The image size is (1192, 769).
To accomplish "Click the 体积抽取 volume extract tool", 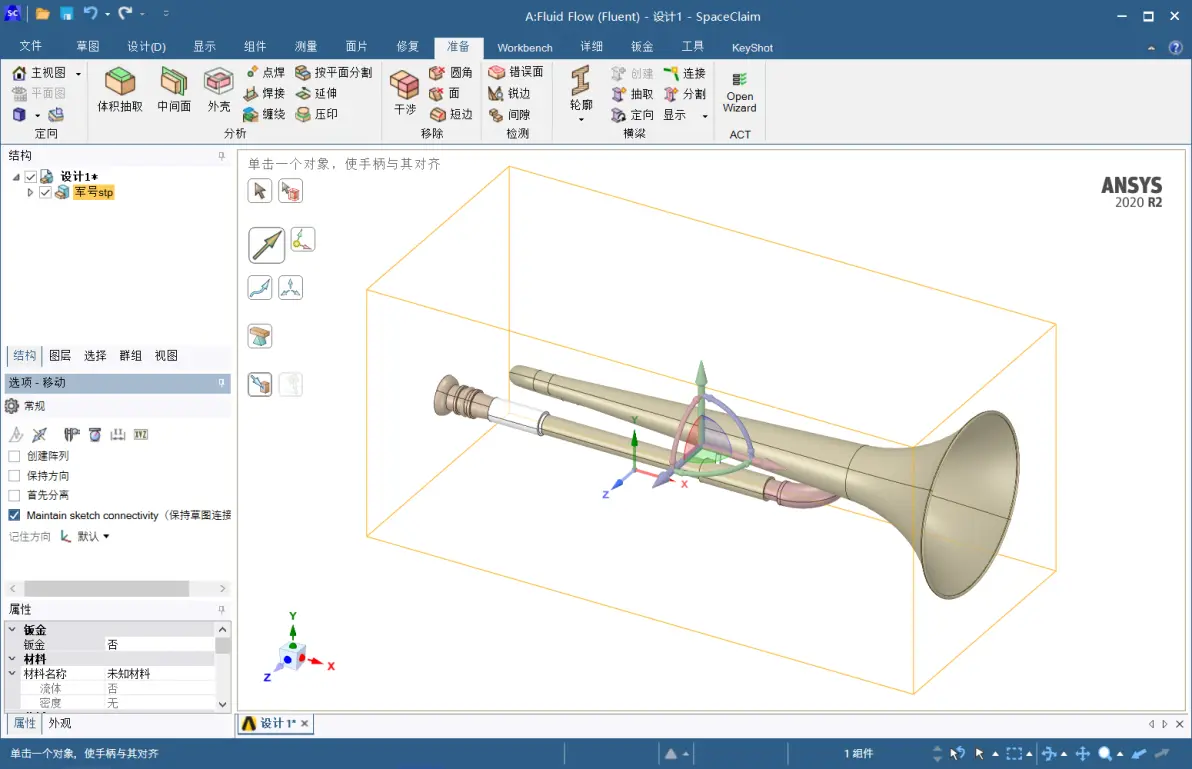I will pyautogui.click(x=119, y=90).
